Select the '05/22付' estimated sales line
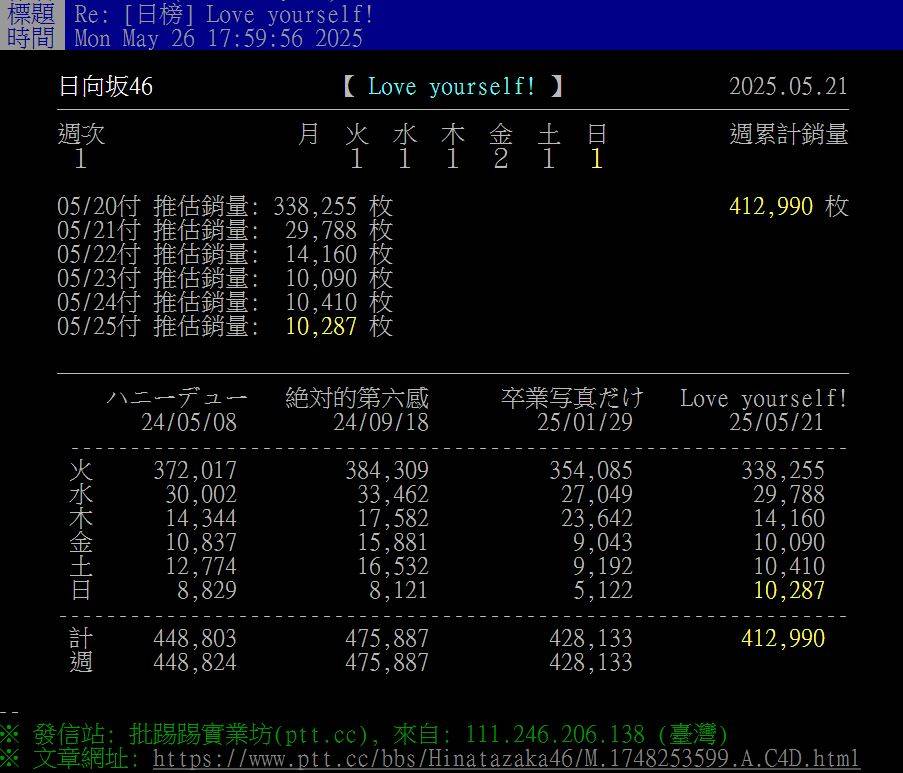Image resolution: width=903 pixels, height=773 pixels. pyautogui.click(x=225, y=254)
